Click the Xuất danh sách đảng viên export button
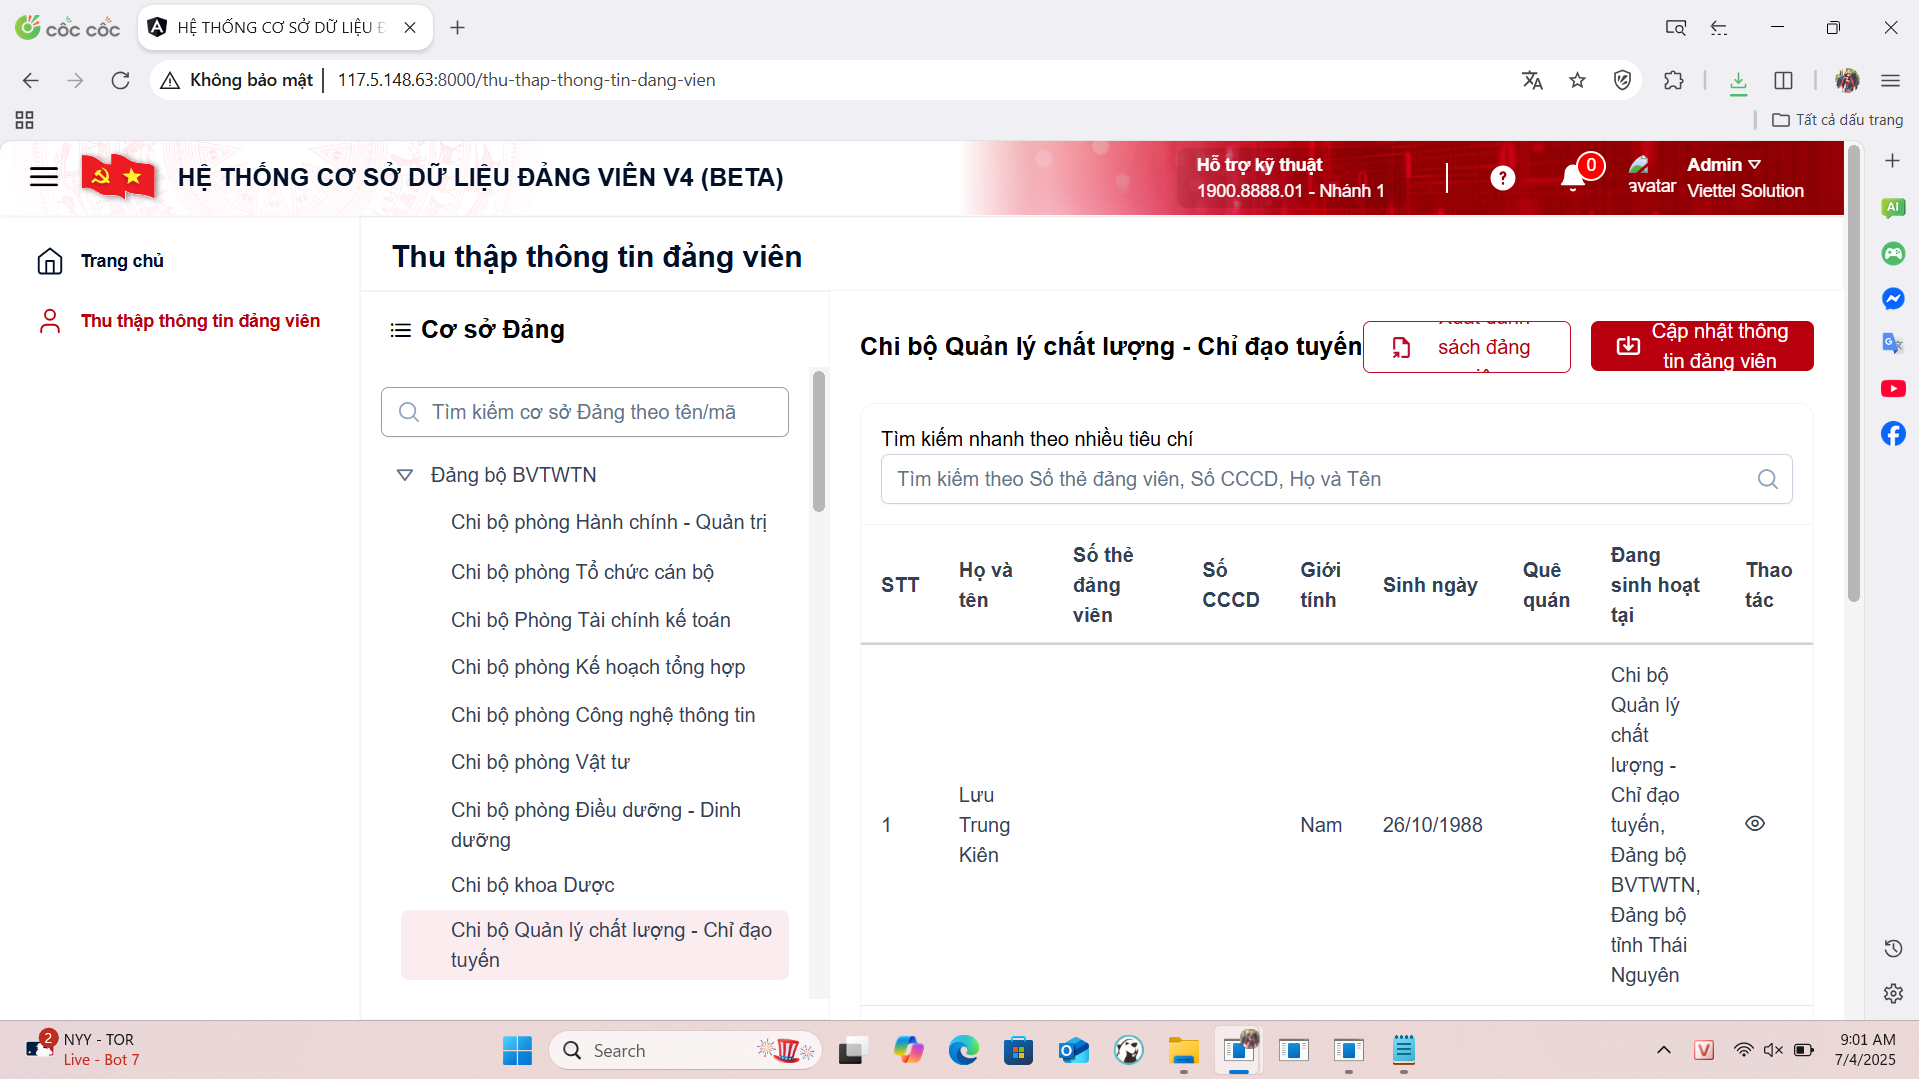Screen dimensions: 1919x1079 pos(1466,347)
